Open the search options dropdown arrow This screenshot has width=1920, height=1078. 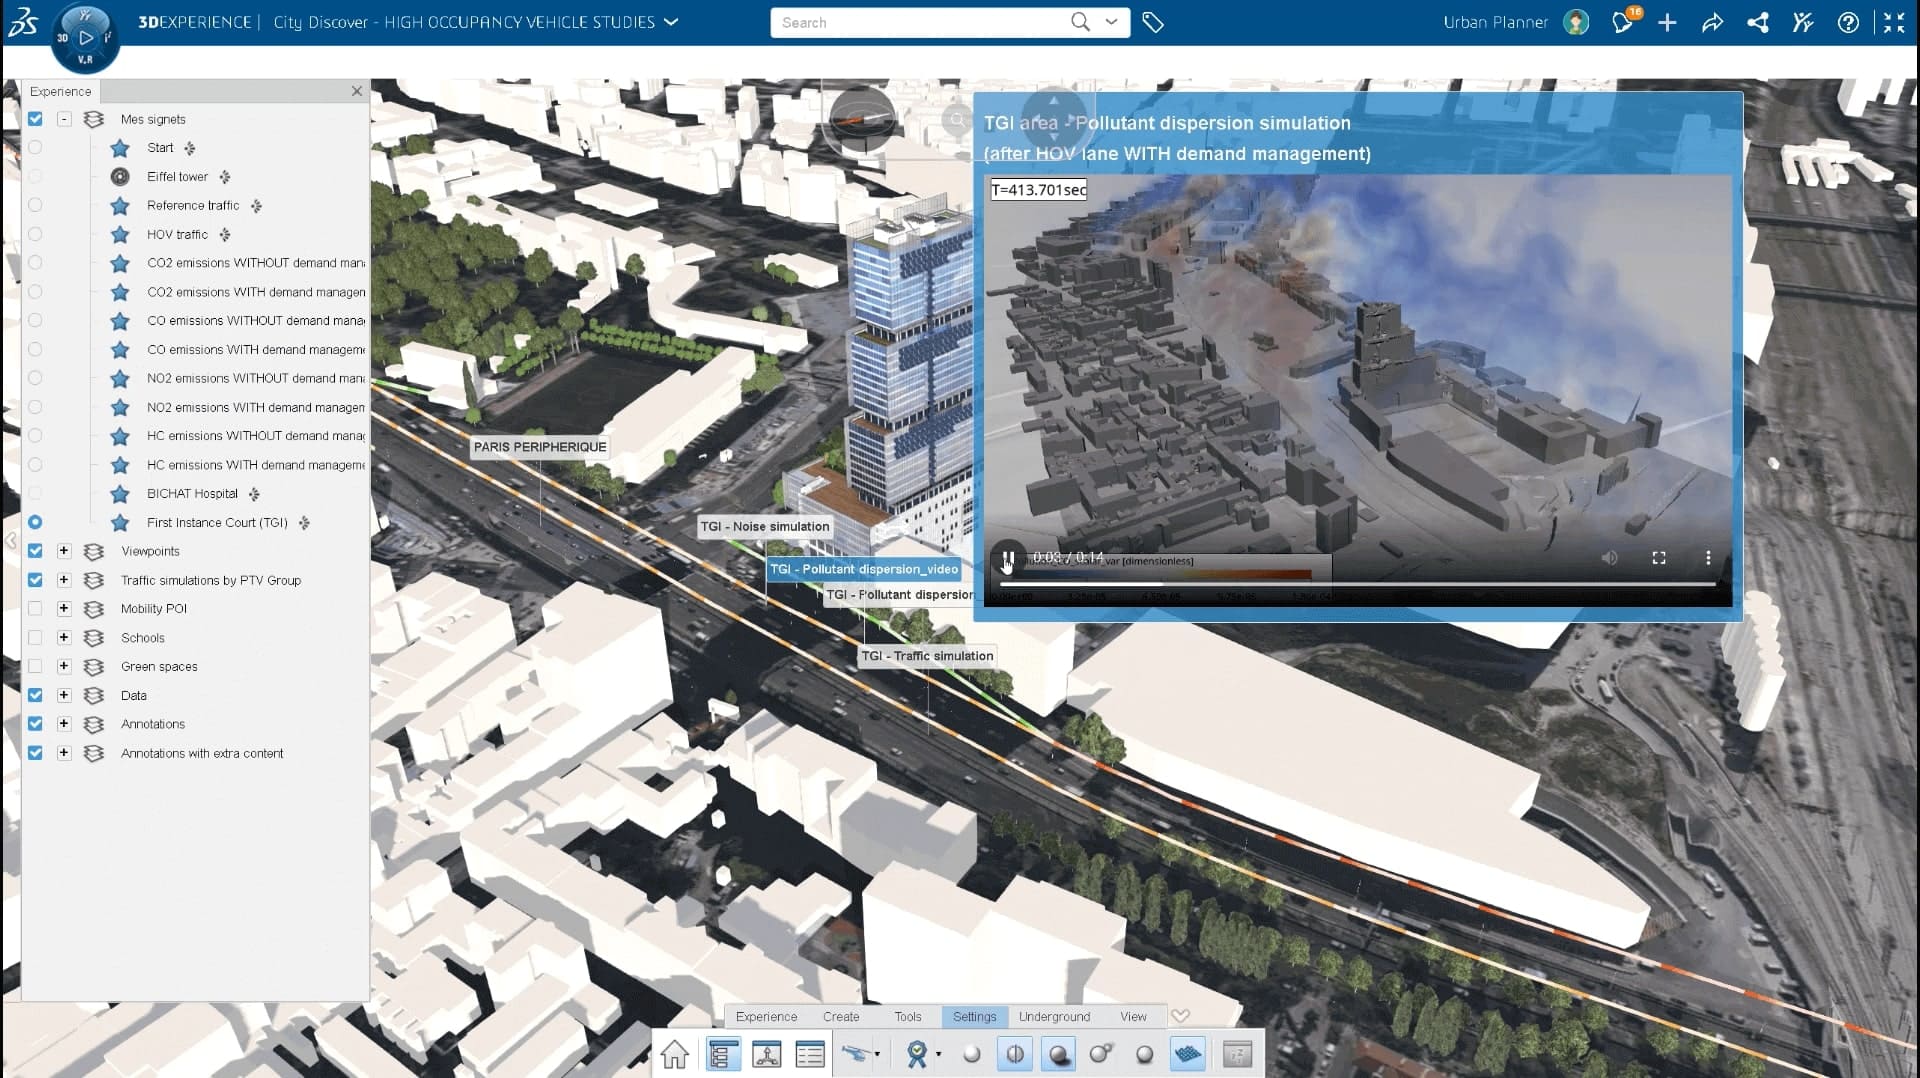coord(1111,22)
